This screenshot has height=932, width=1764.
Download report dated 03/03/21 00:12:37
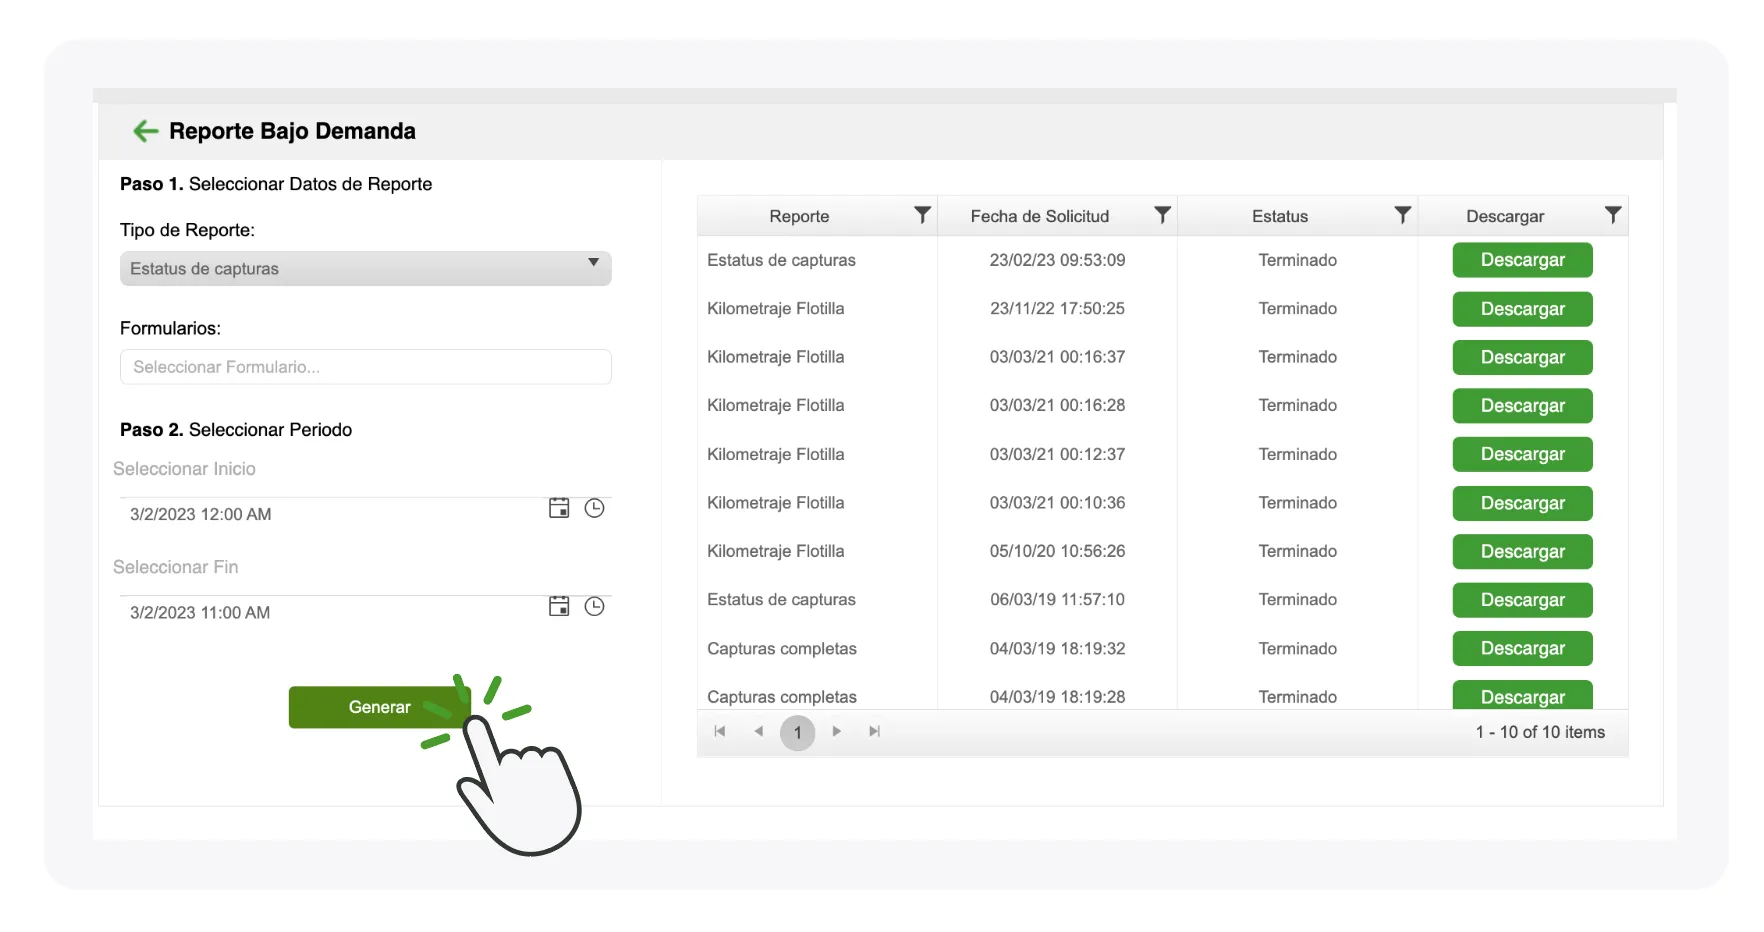coord(1522,454)
